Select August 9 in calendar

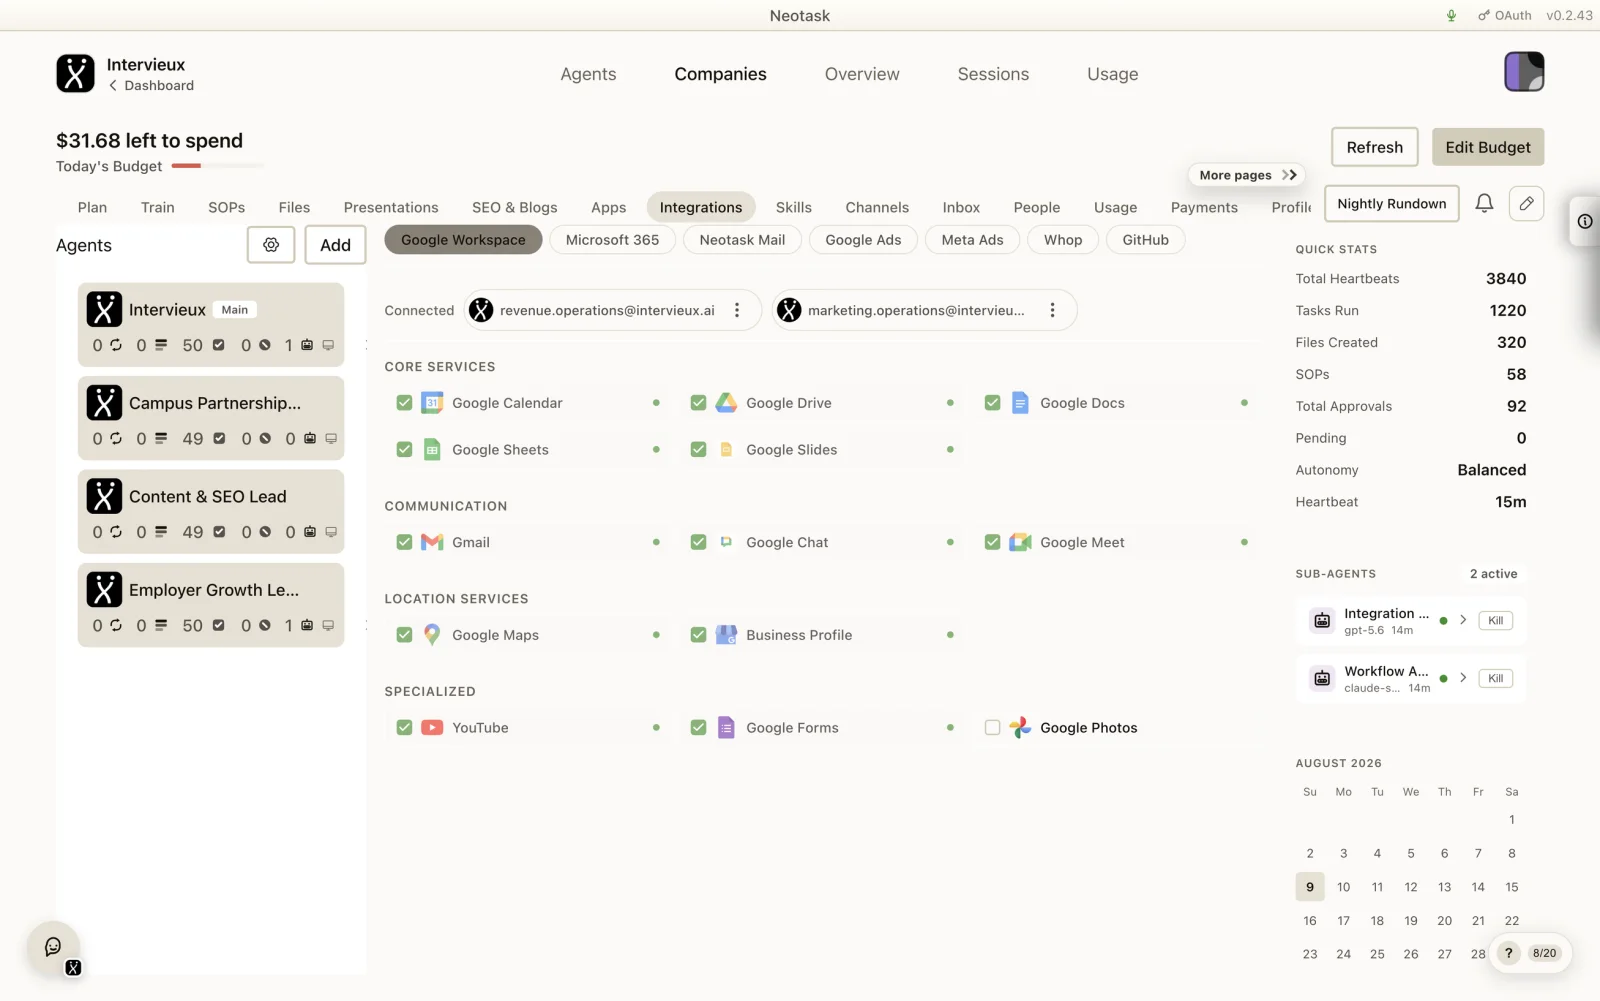pyautogui.click(x=1310, y=887)
